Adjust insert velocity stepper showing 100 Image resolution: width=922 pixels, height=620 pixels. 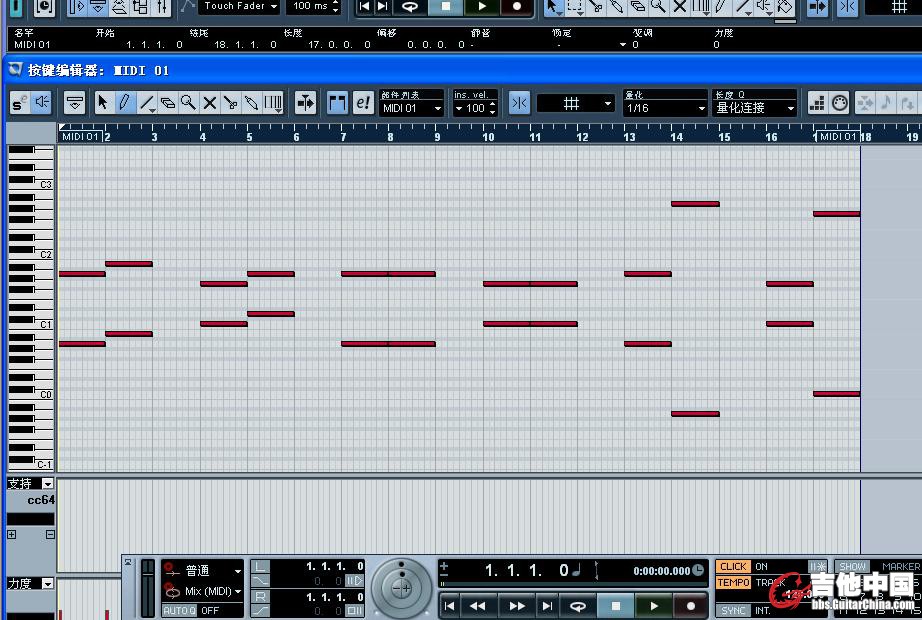[493, 108]
